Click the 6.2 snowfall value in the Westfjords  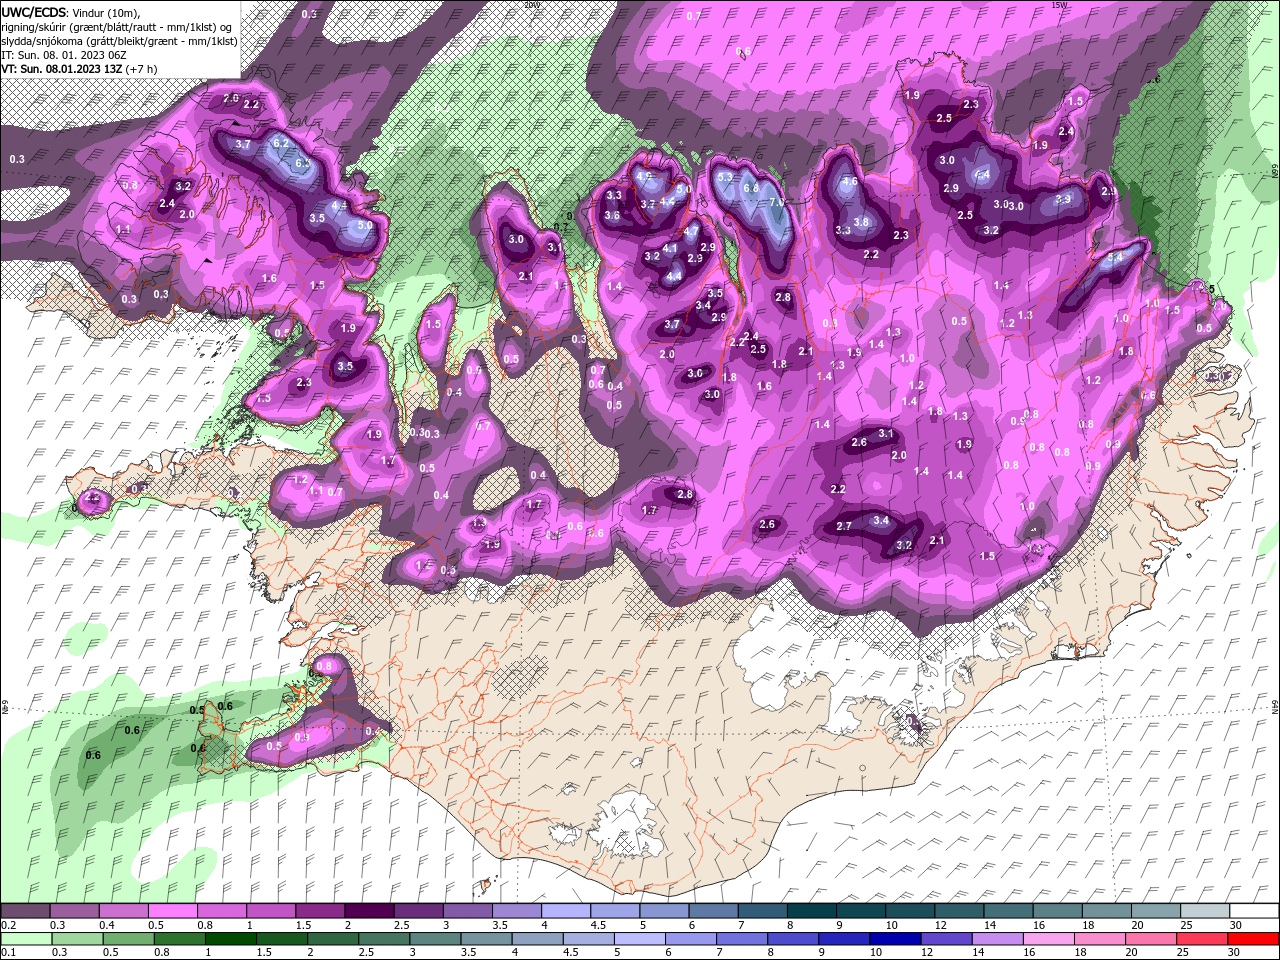pyautogui.click(x=281, y=143)
